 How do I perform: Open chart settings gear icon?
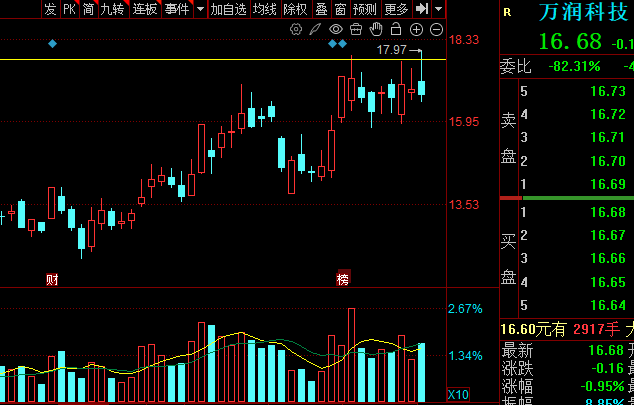coord(296,29)
